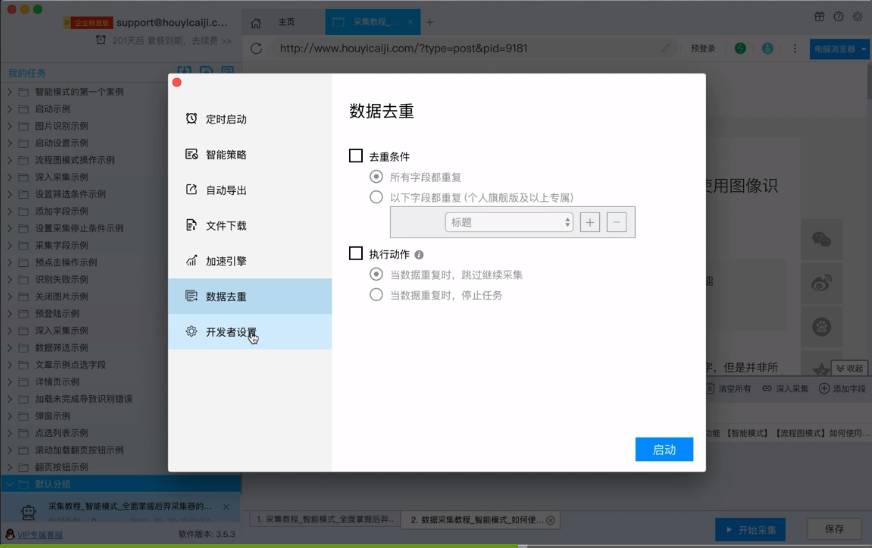Open the 标题 field dropdown
The image size is (872, 548).
pyautogui.click(x=509, y=222)
